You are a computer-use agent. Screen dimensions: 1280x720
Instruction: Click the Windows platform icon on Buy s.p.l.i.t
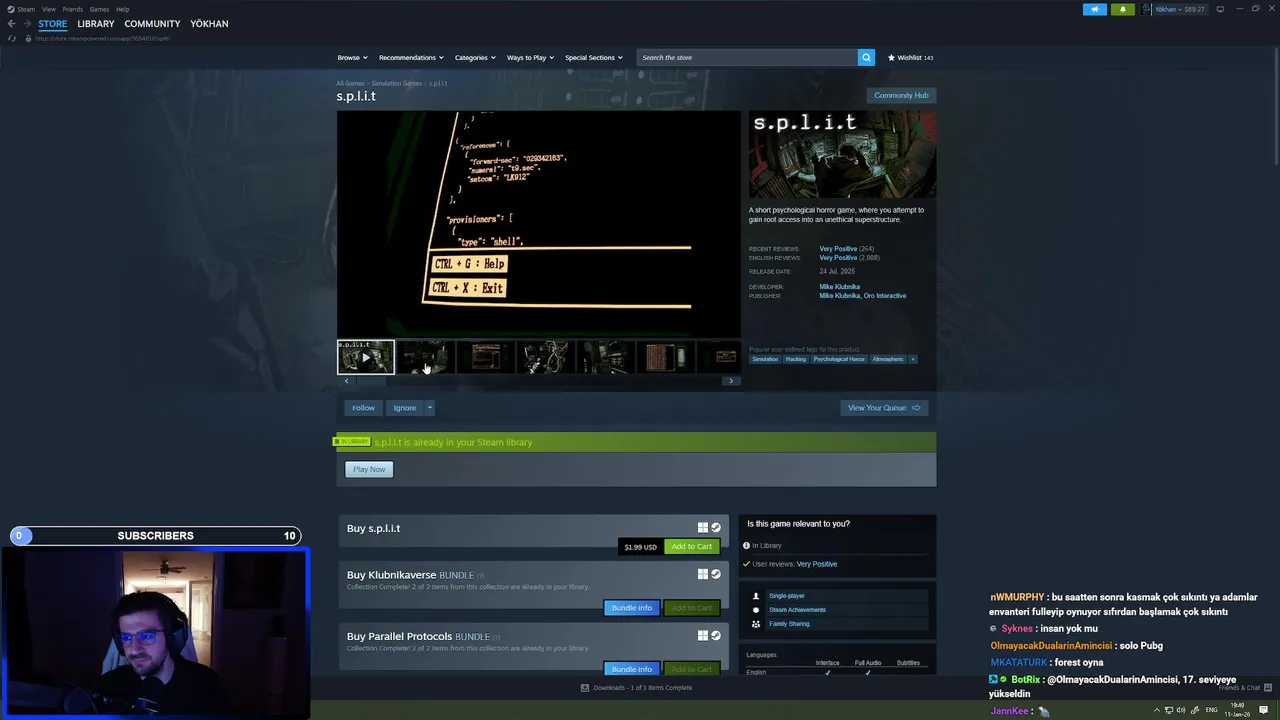click(x=703, y=528)
